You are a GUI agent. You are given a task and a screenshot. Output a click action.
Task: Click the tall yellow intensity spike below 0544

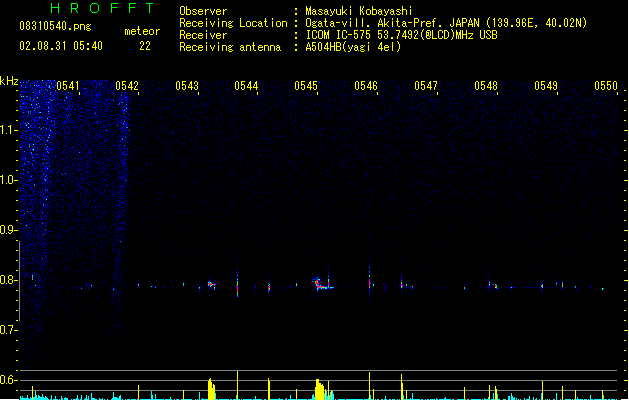tap(237, 385)
